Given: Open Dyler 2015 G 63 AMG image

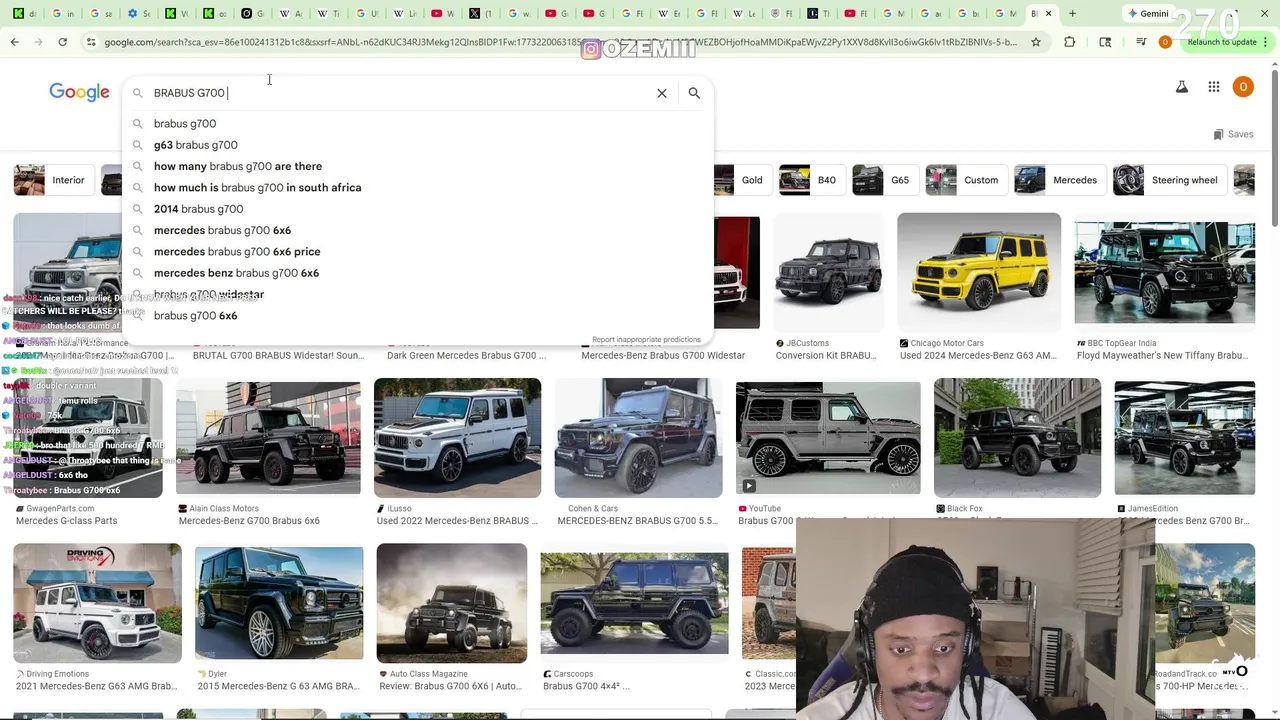Looking at the screenshot, I should (279, 604).
